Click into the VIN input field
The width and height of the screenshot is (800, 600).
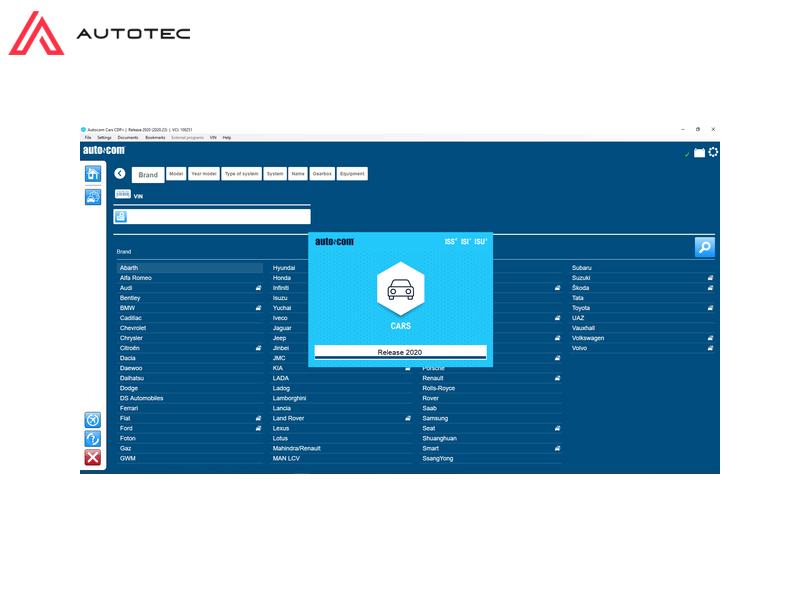212,217
